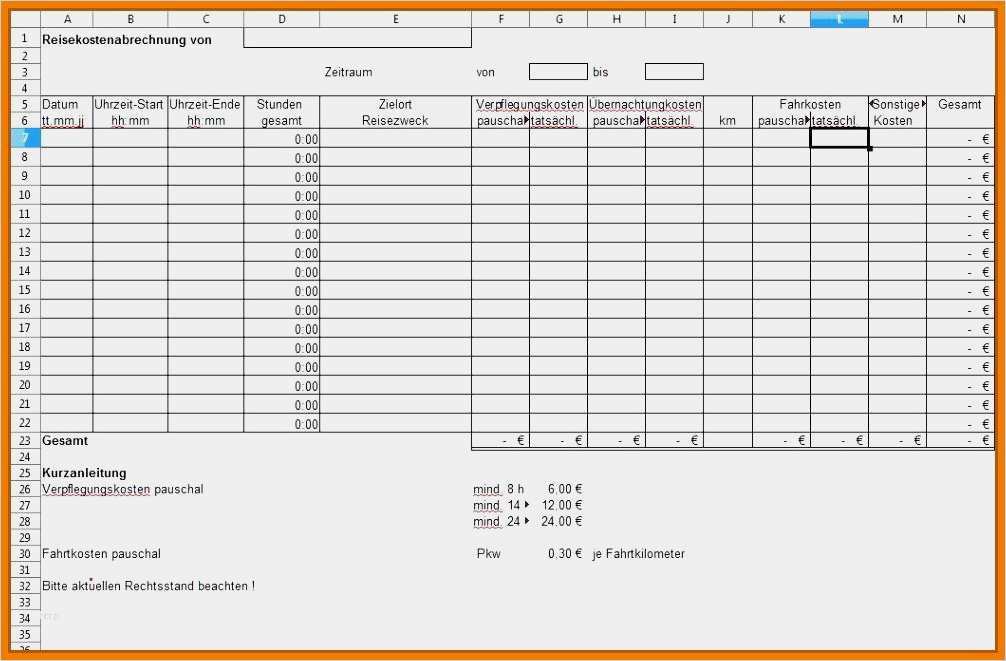The height and width of the screenshot is (661, 1006).
Task: Select row 7 header
Action: click(x=25, y=138)
